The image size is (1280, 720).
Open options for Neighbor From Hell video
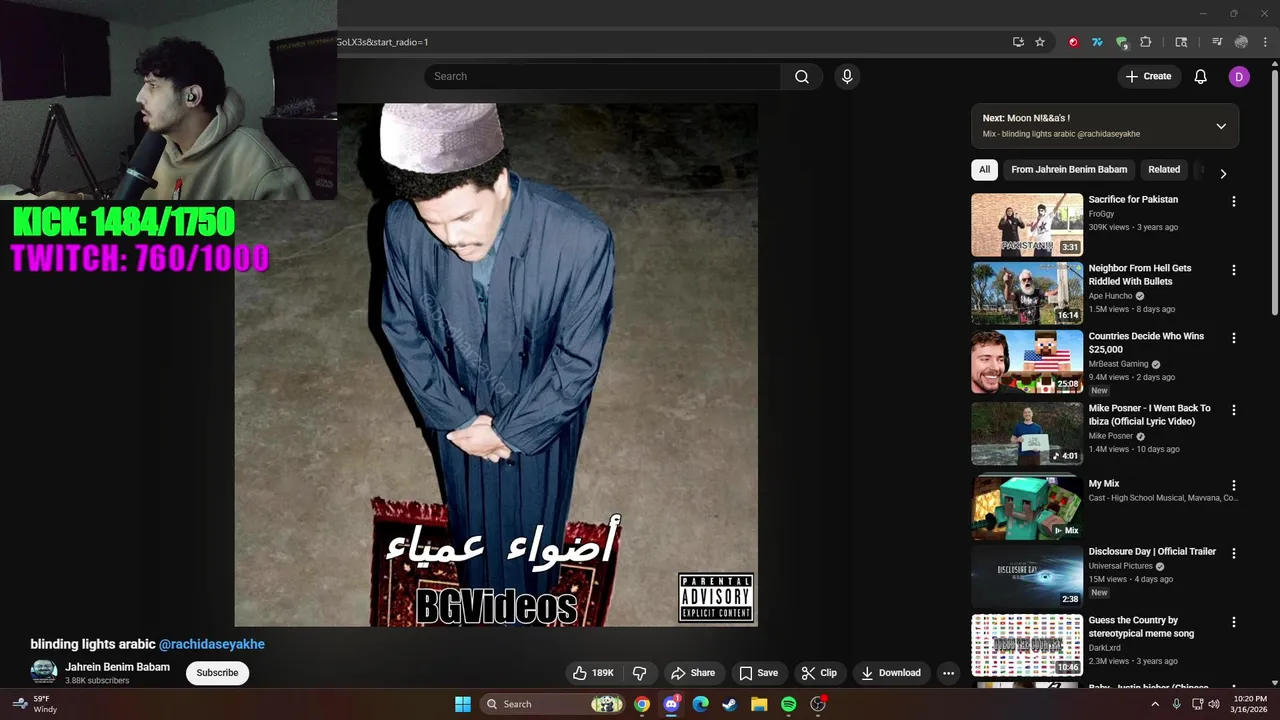(1233, 270)
